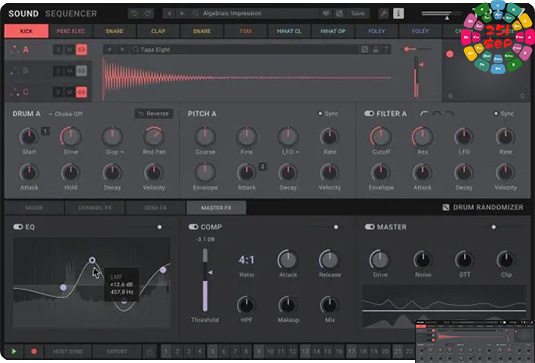Enable Sync in the Filter A section

(x=504, y=114)
